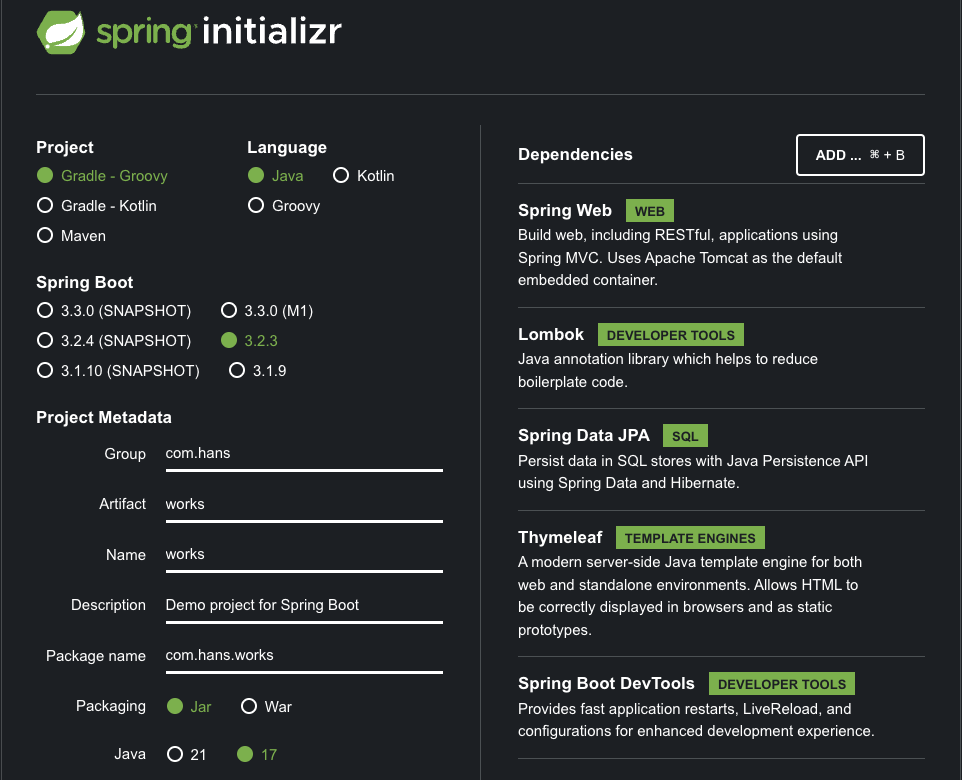The image size is (962, 780).
Task: Select Spring Boot version 3.1.9
Action: (x=258, y=371)
